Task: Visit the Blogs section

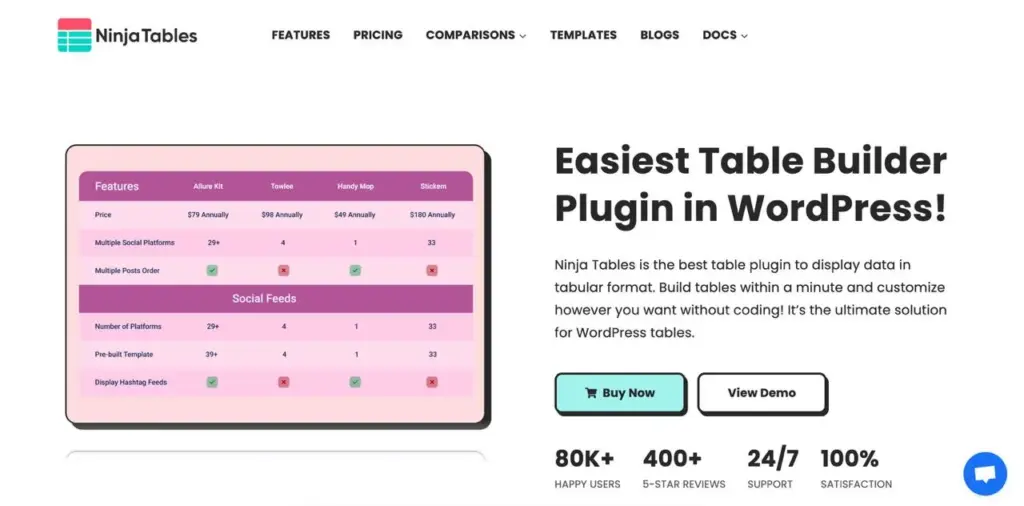Action: pos(659,35)
